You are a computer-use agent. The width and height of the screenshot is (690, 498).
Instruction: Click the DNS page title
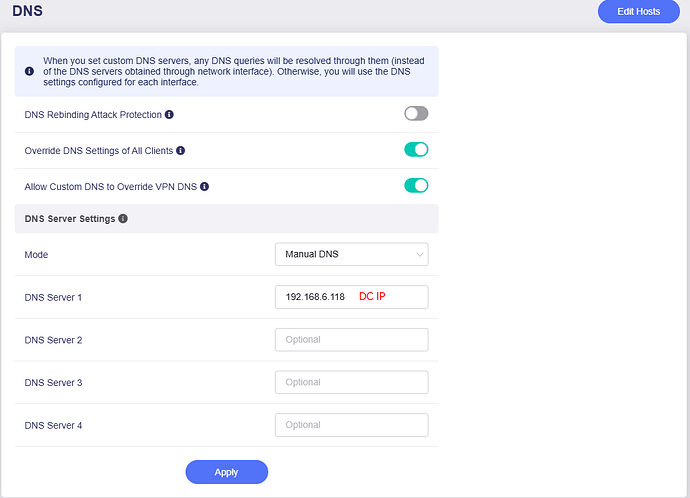pyautogui.click(x=27, y=12)
